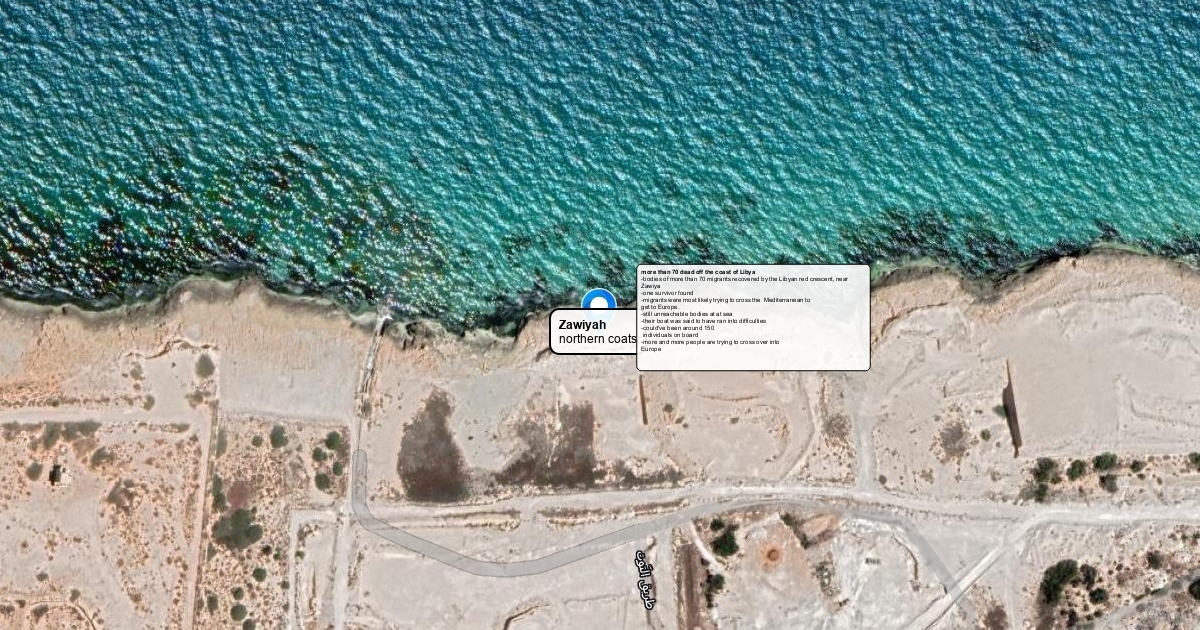Screen dimensions: 1200x630
Task: Click the single word 'Zawiya' line in popup
Action: pos(651,286)
